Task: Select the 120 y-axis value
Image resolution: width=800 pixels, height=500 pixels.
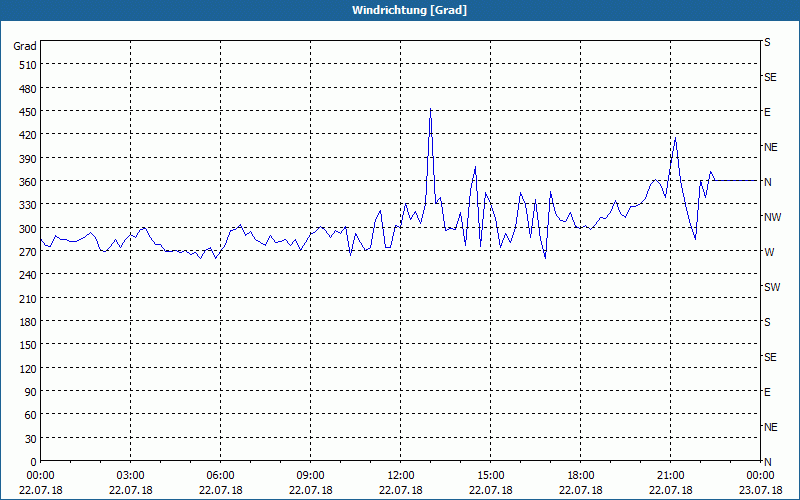Action: point(28,368)
